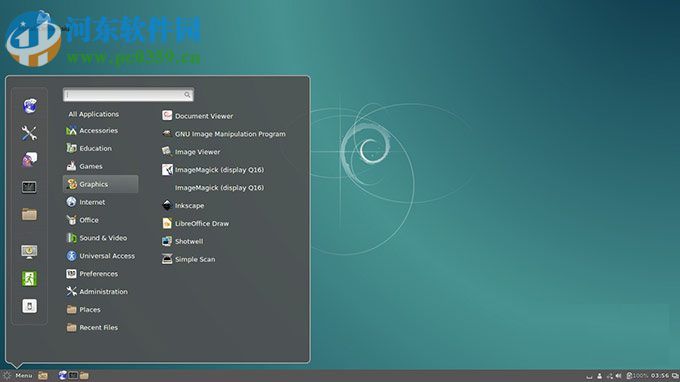This screenshot has width=680, height=382.
Task: Open the browser launcher on the panel
Action: coord(63,375)
